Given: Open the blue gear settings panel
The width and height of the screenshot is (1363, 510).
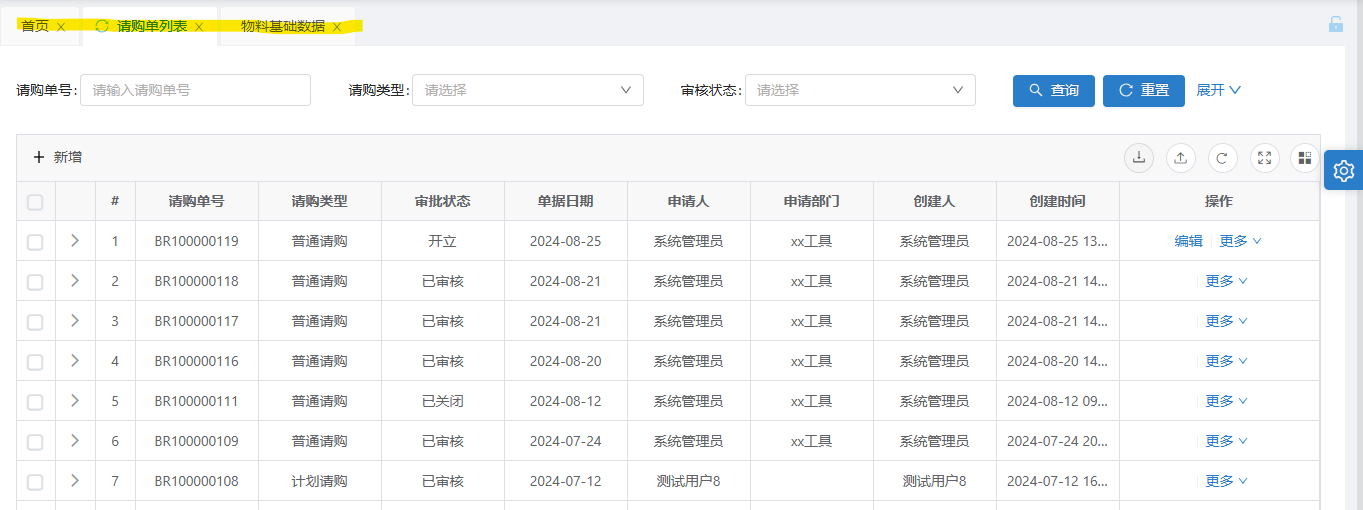Looking at the screenshot, I should 1344,171.
